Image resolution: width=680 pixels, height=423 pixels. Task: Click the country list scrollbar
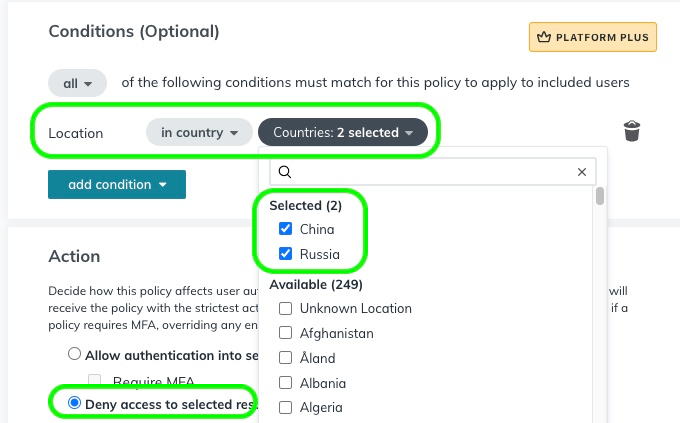pos(600,196)
